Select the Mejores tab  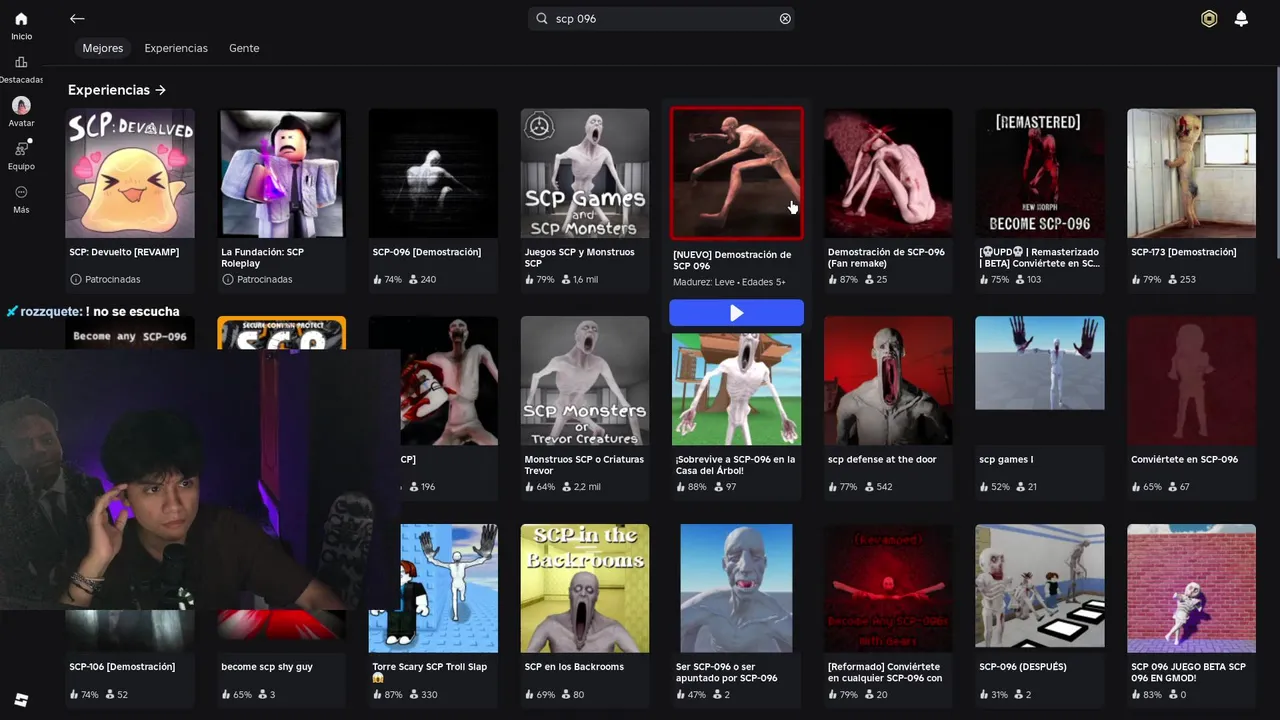point(103,48)
